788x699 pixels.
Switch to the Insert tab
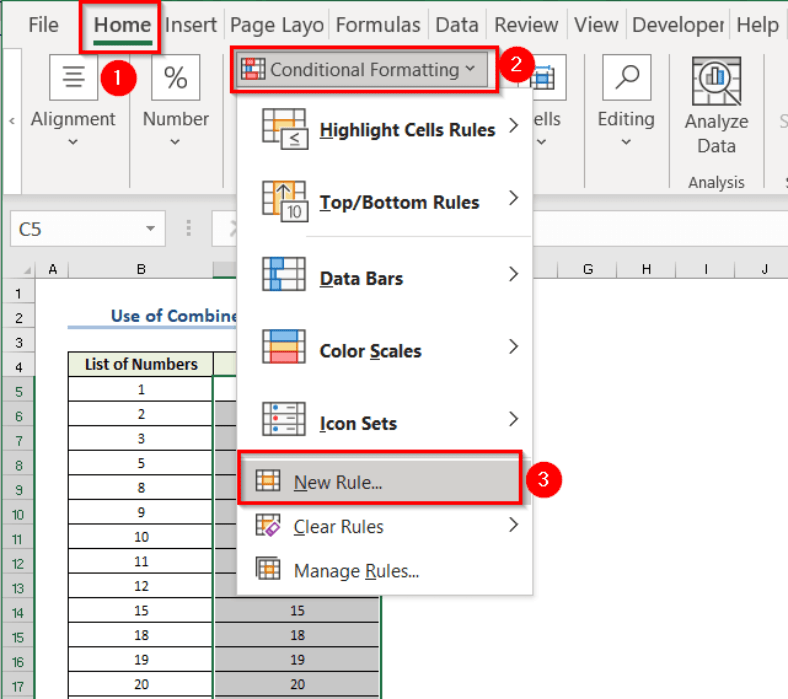coord(190,25)
